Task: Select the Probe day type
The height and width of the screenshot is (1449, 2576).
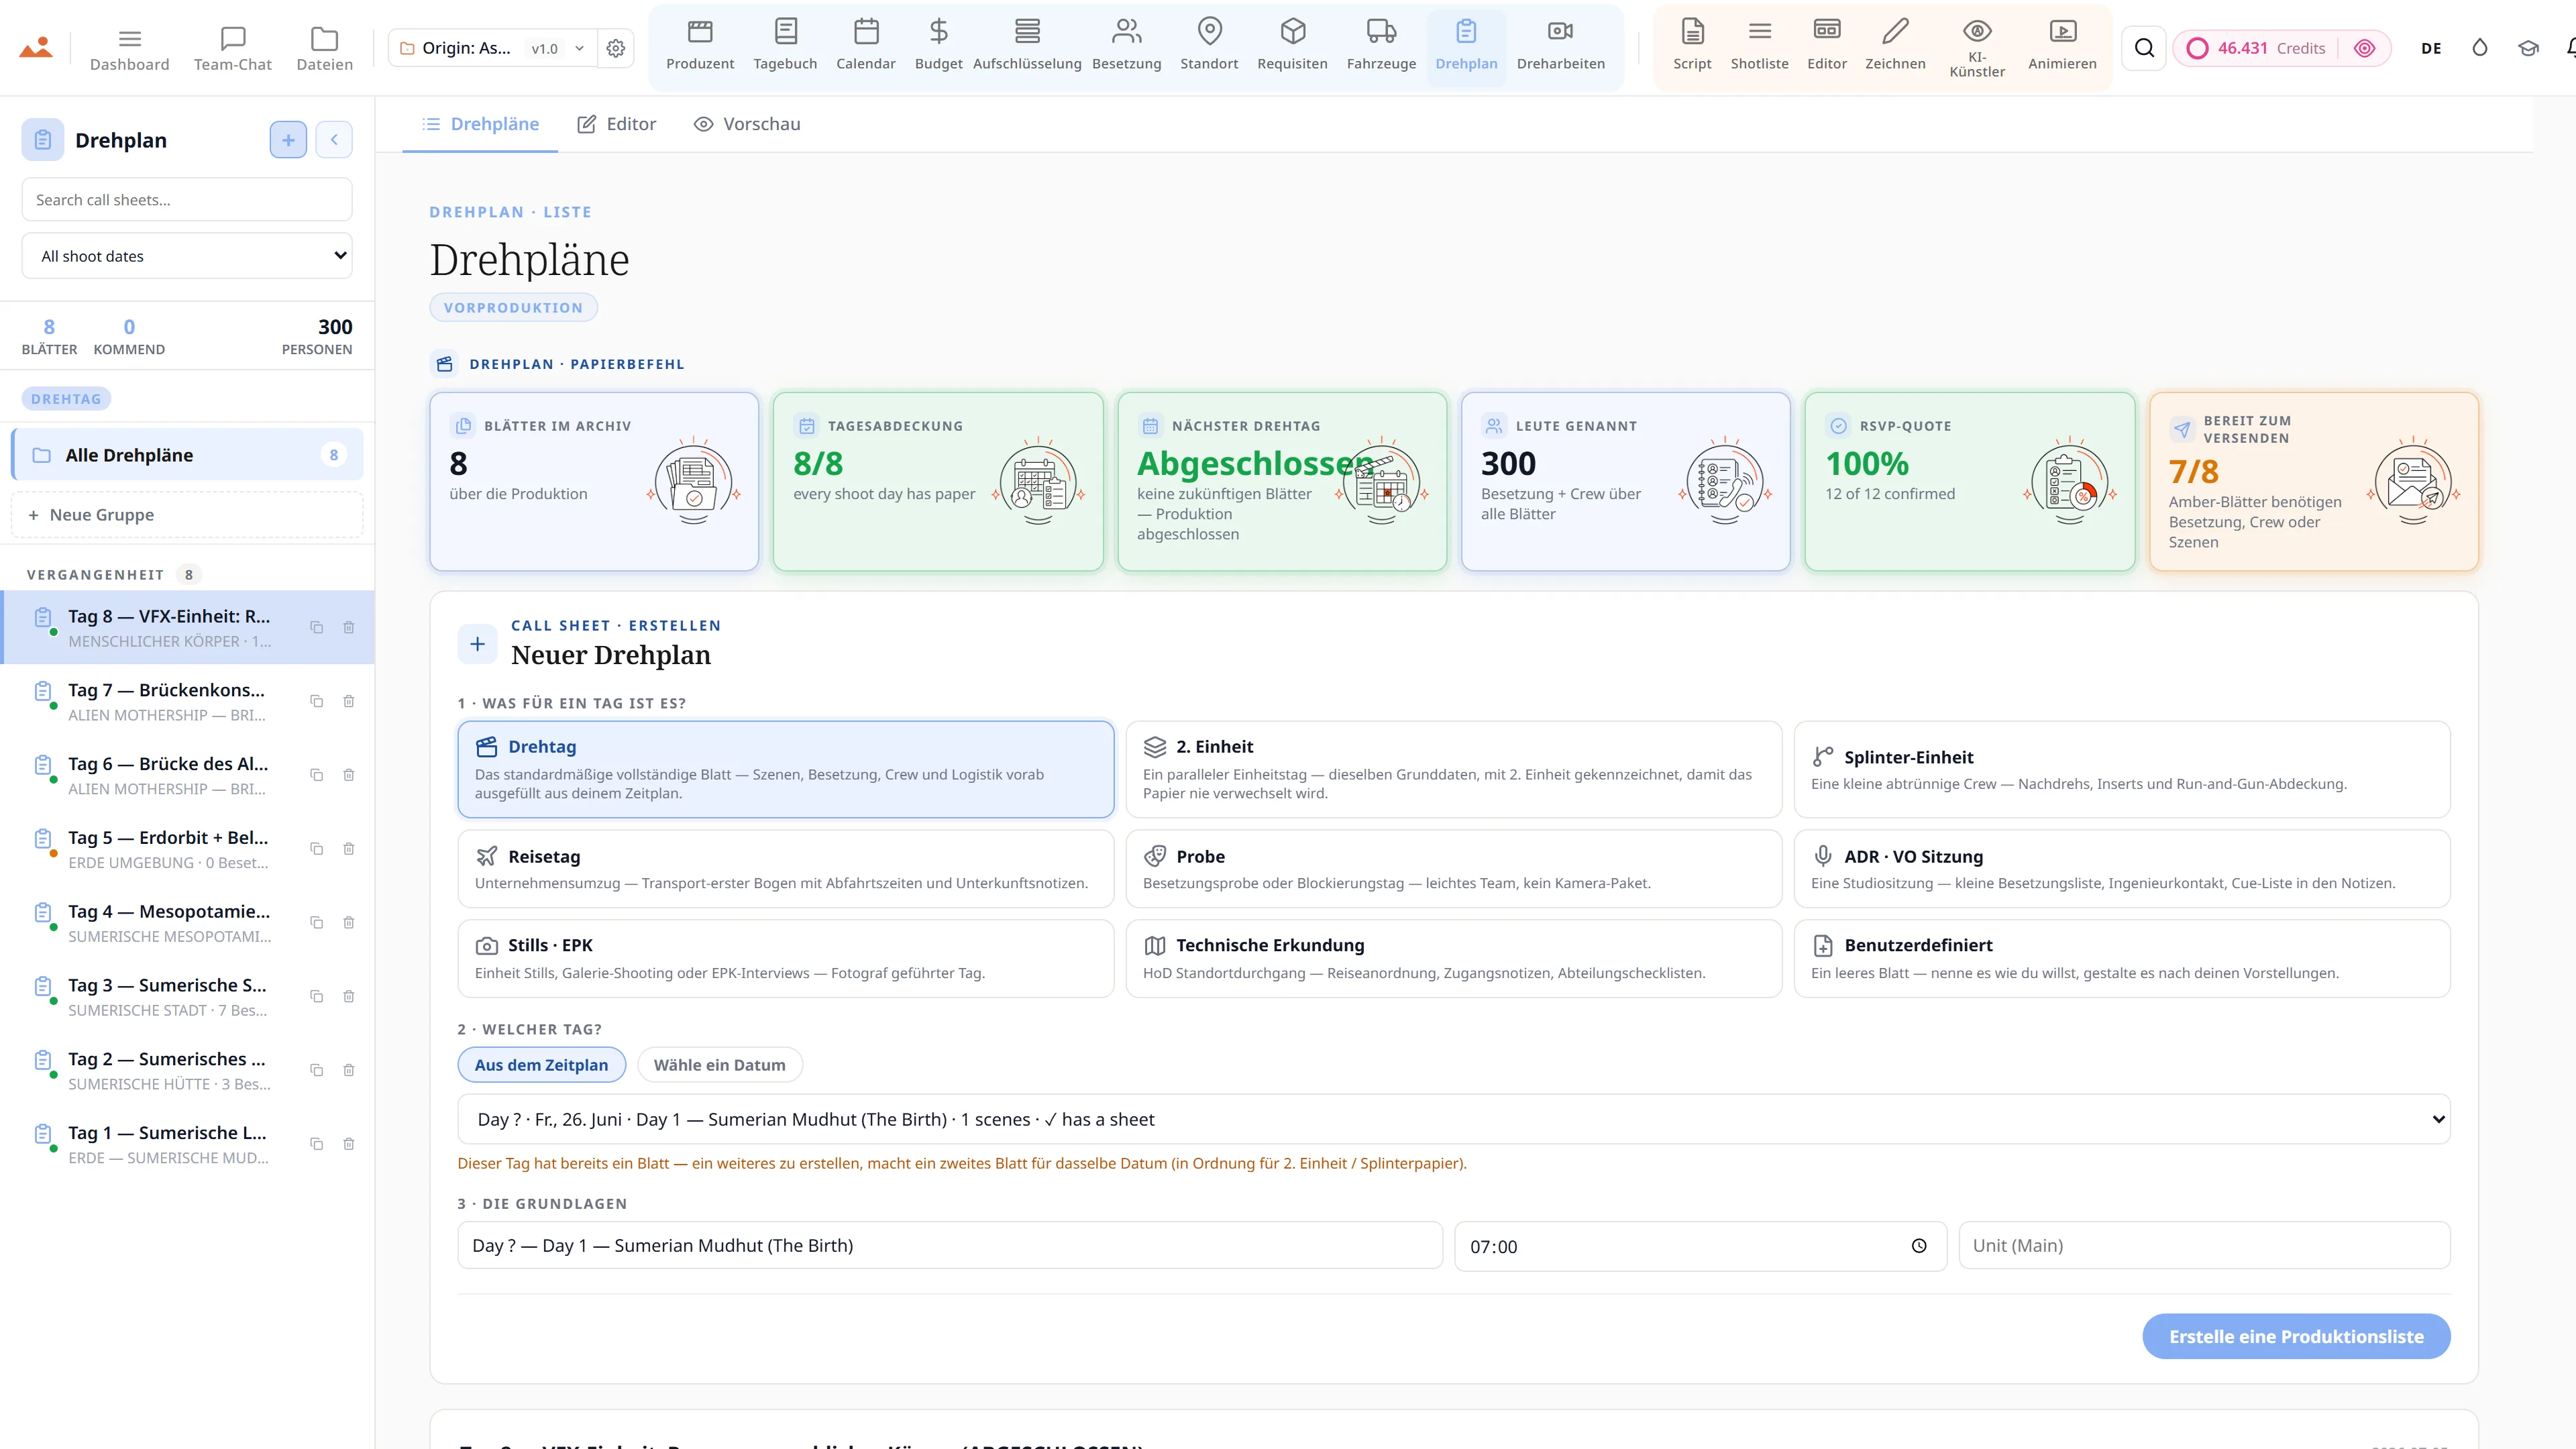Action: pyautogui.click(x=1454, y=868)
